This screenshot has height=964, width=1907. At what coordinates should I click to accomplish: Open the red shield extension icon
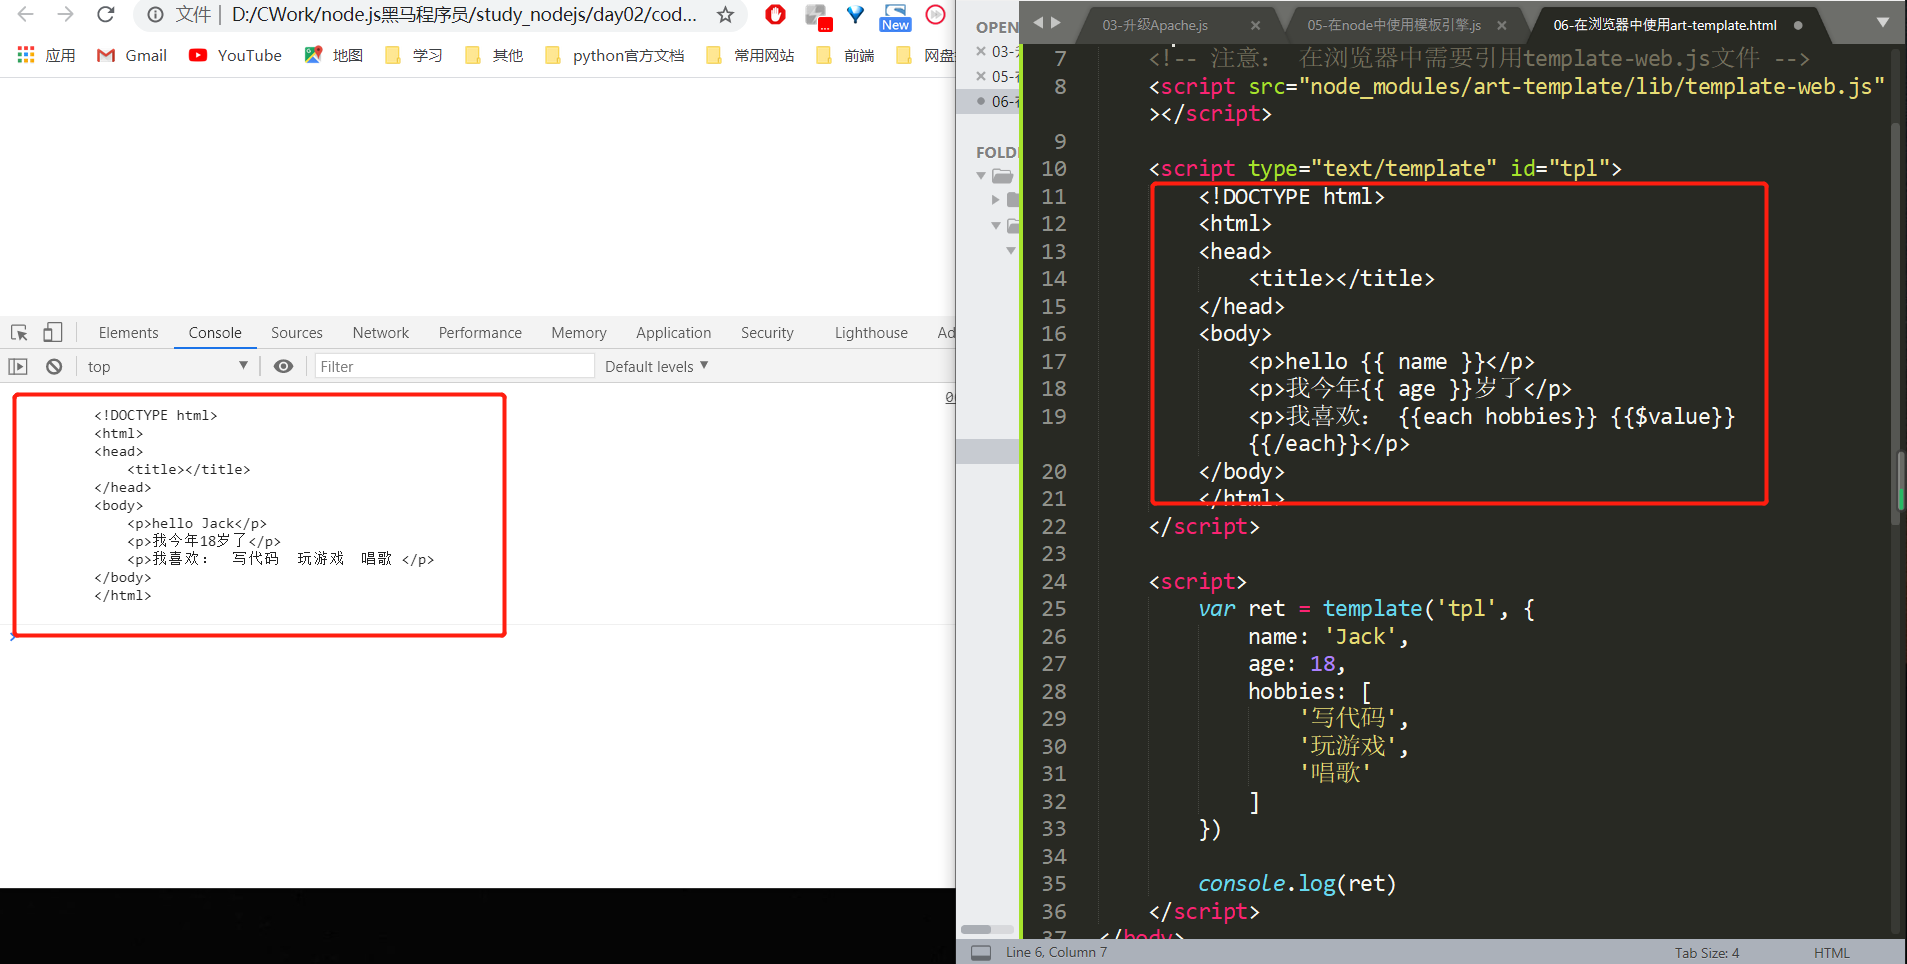coord(775,15)
